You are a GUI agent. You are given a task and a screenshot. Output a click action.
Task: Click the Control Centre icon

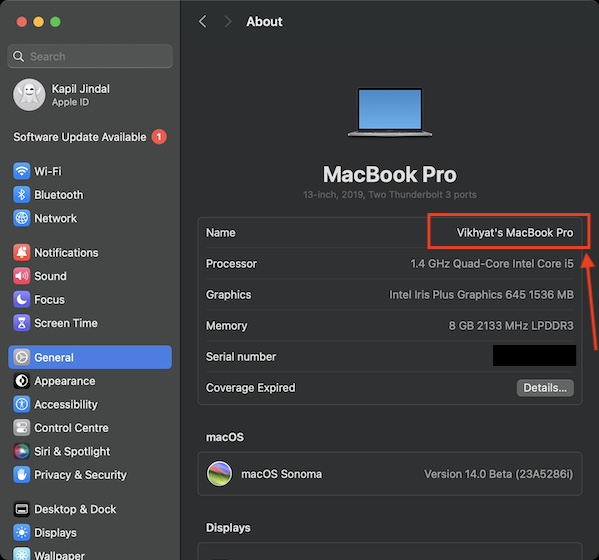21,428
